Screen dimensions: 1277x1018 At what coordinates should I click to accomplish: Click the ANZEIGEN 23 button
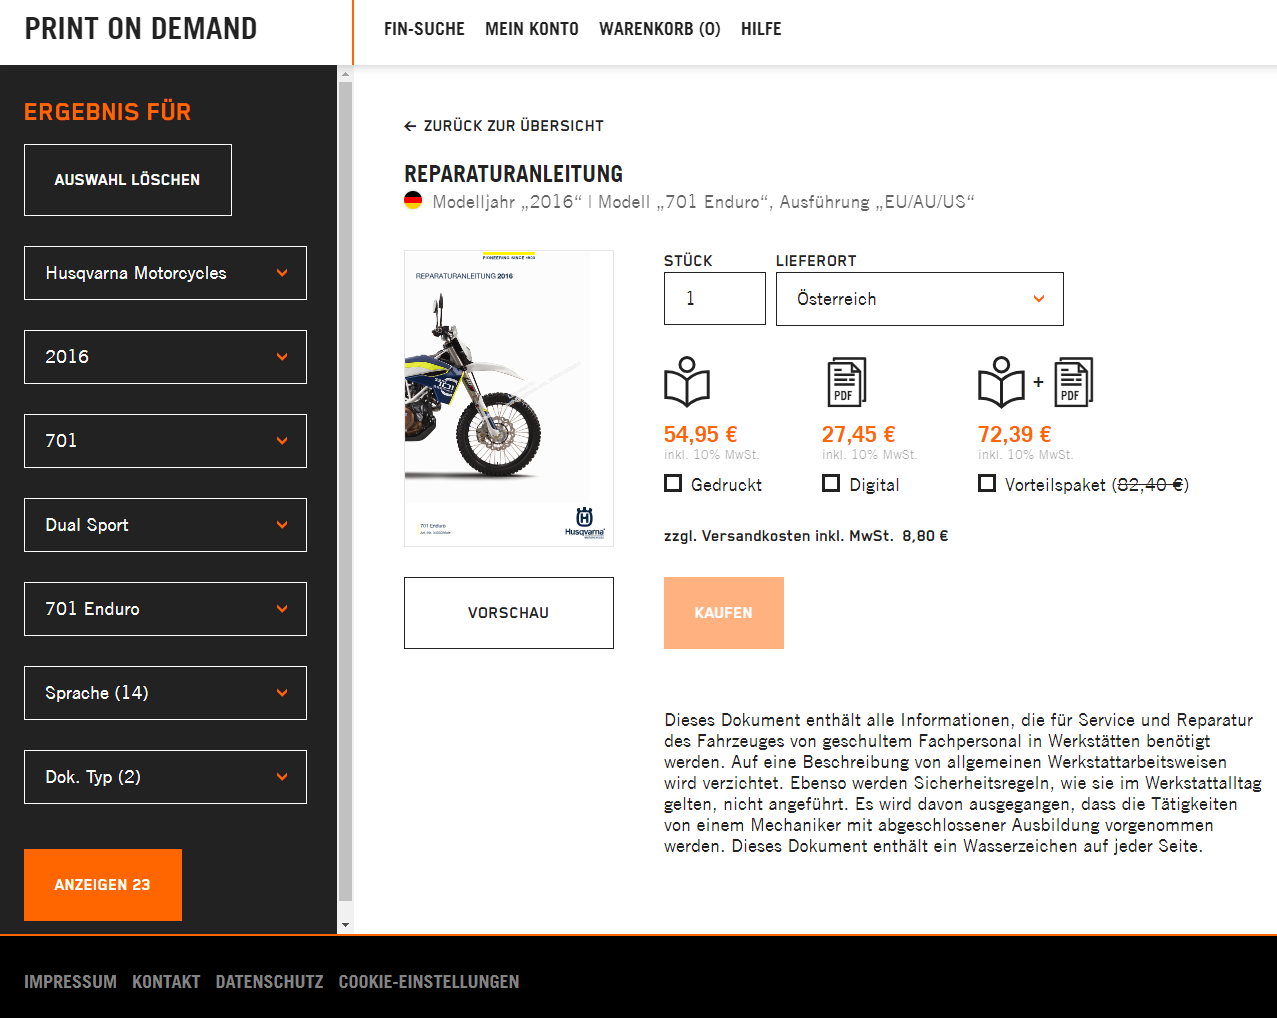103,885
